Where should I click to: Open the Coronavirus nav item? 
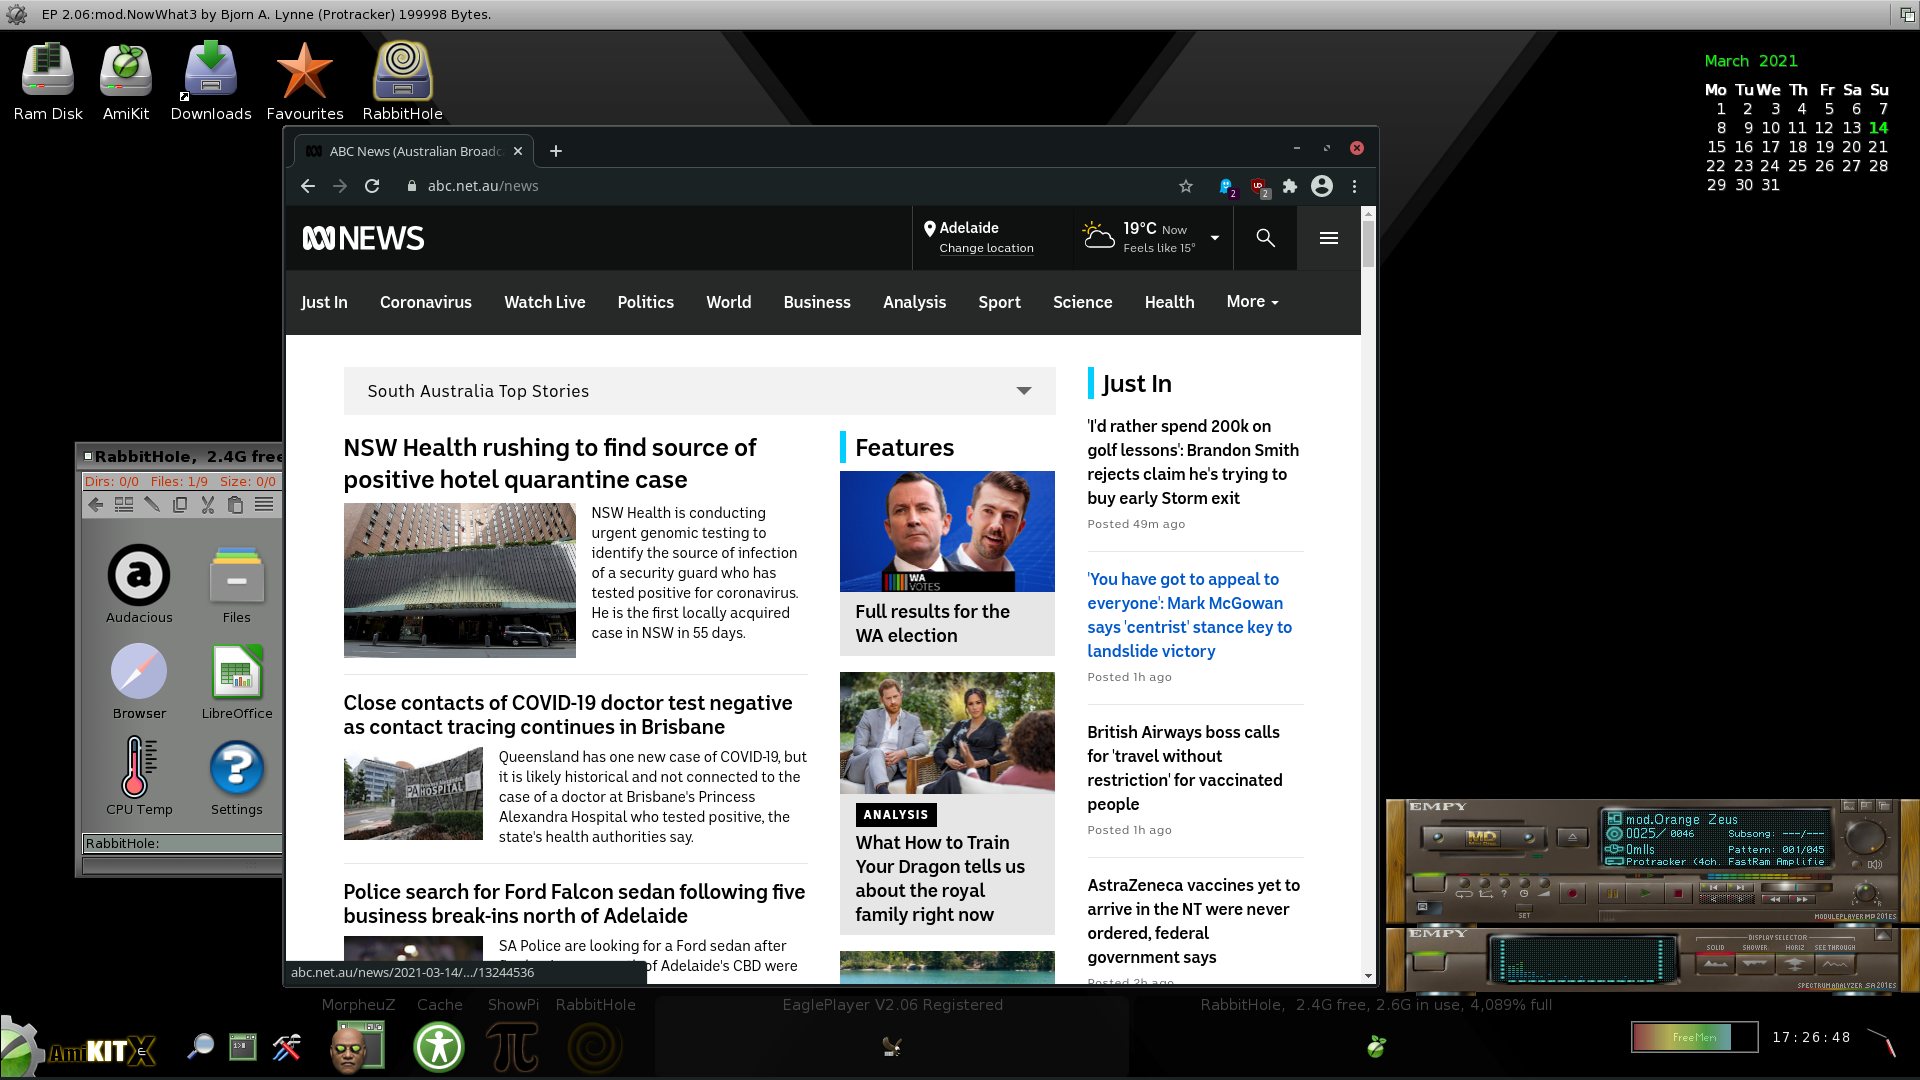(x=426, y=302)
